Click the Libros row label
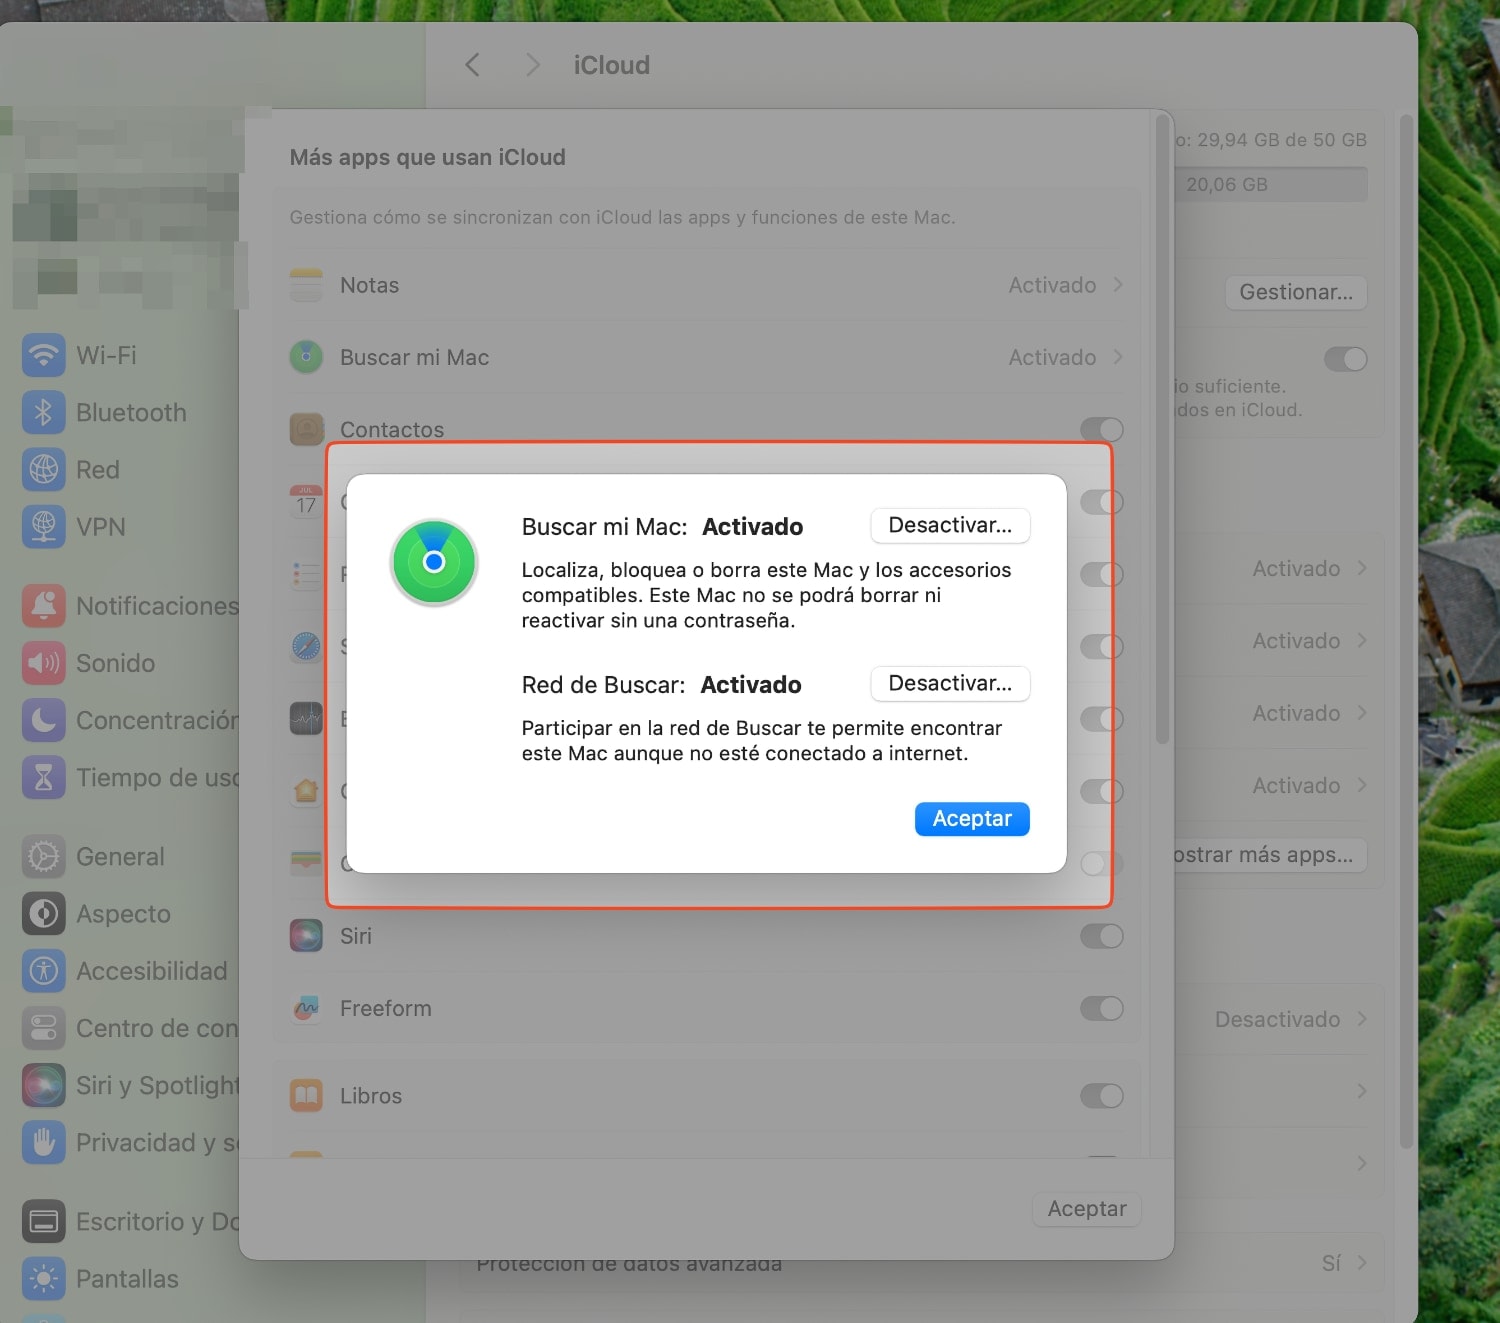The width and height of the screenshot is (1500, 1323). coord(371,1096)
